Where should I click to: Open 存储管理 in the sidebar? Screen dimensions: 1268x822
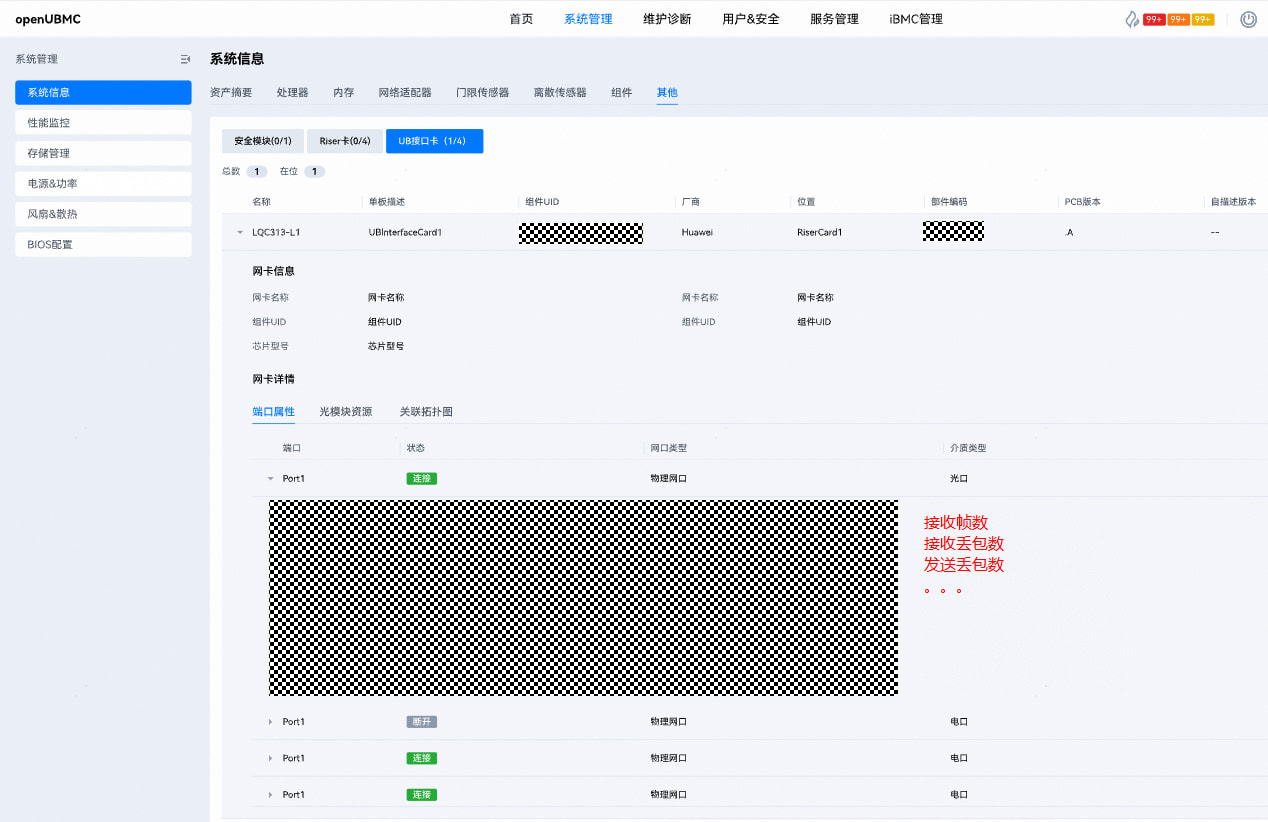tap(103, 153)
